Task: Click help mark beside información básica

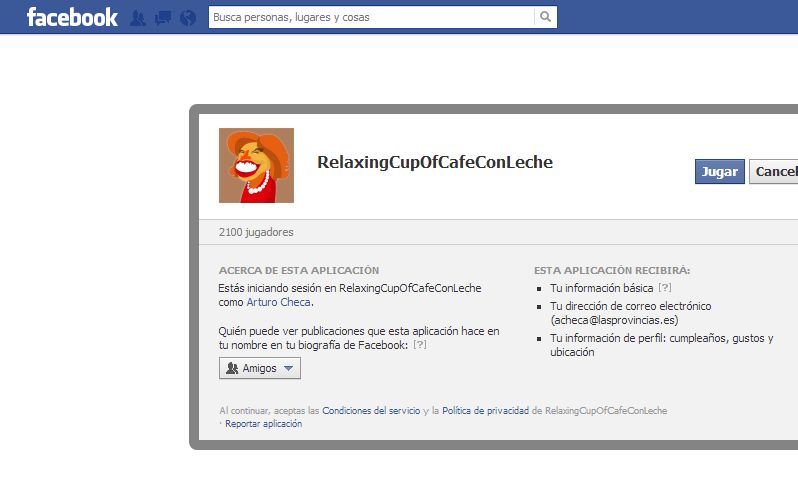Action: tap(665, 288)
